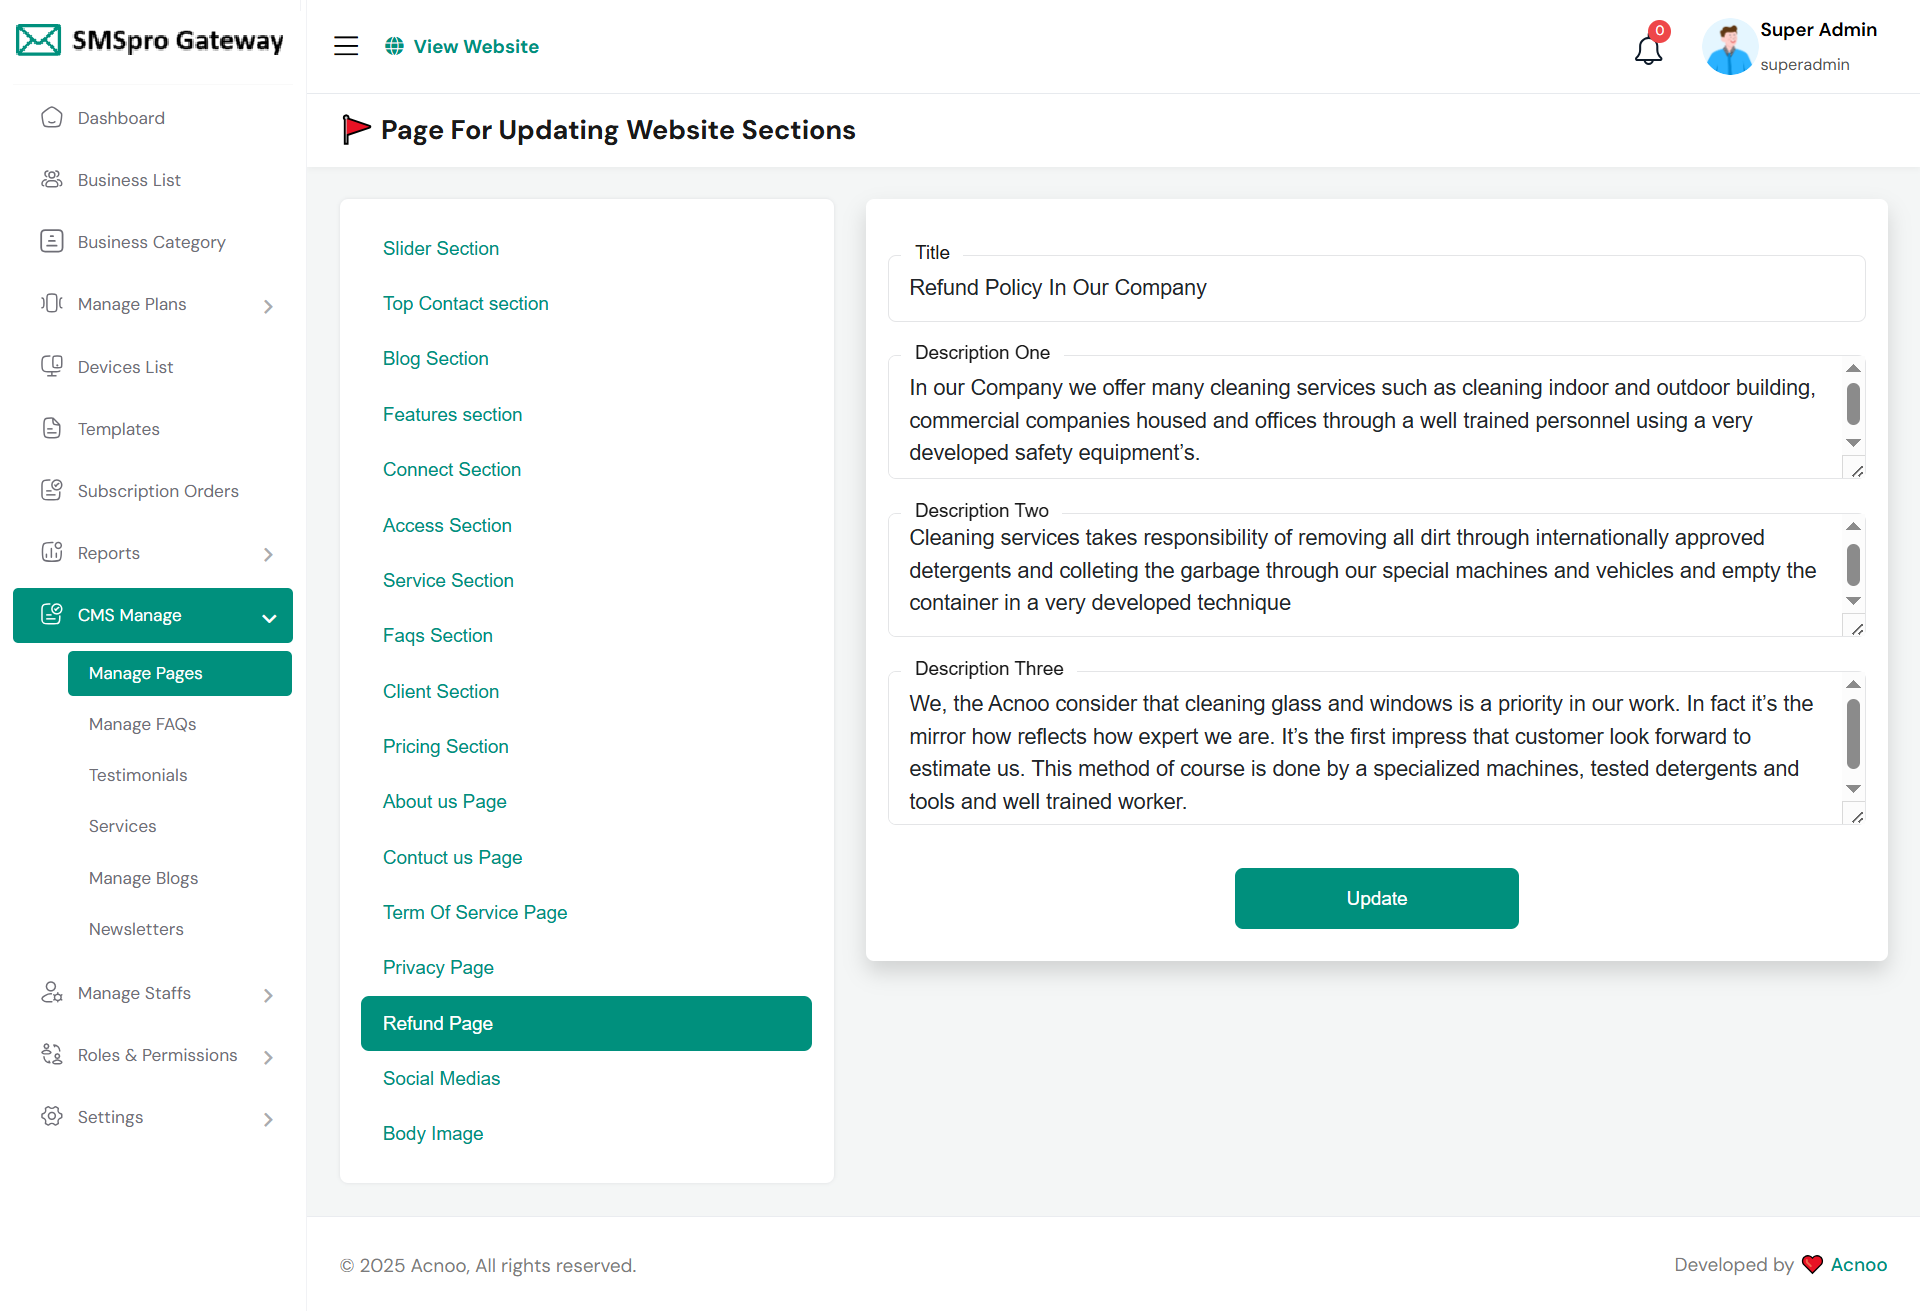Collapse the CMS Manage dropdown chevron

coord(269,617)
